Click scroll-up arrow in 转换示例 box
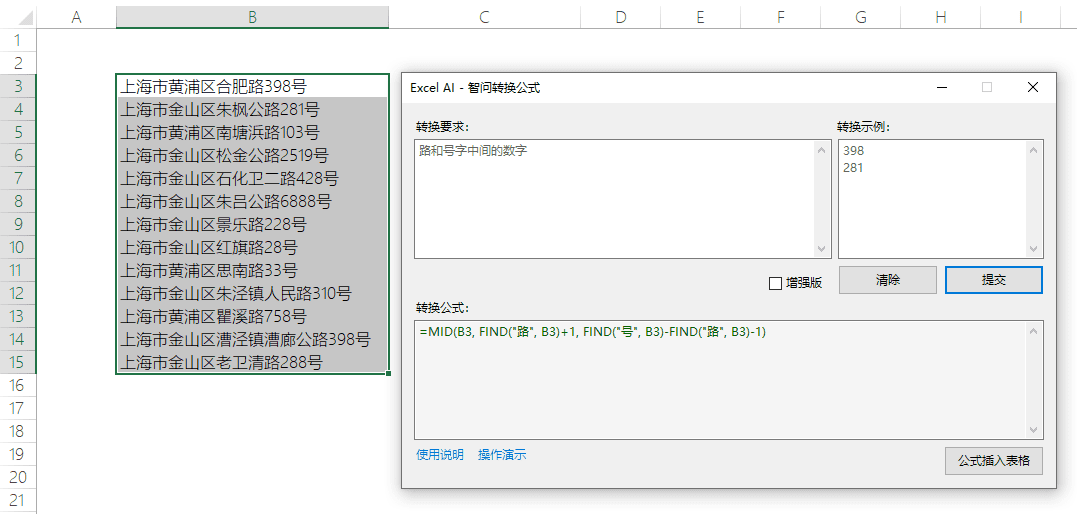1077x514 pixels. click(x=1034, y=150)
